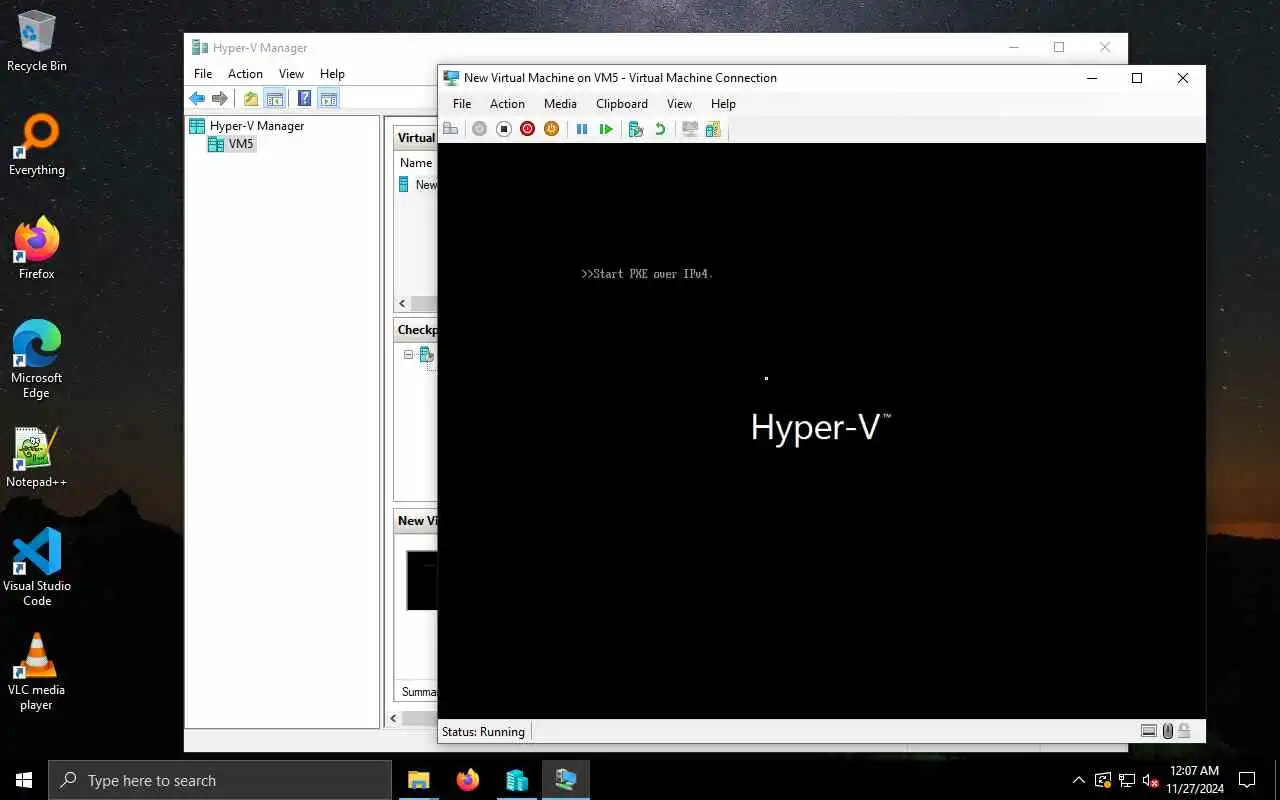Screen dimensions: 1280x800
Task: Open File menu in Hyper-V Manager
Action: (x=203, y=74)
